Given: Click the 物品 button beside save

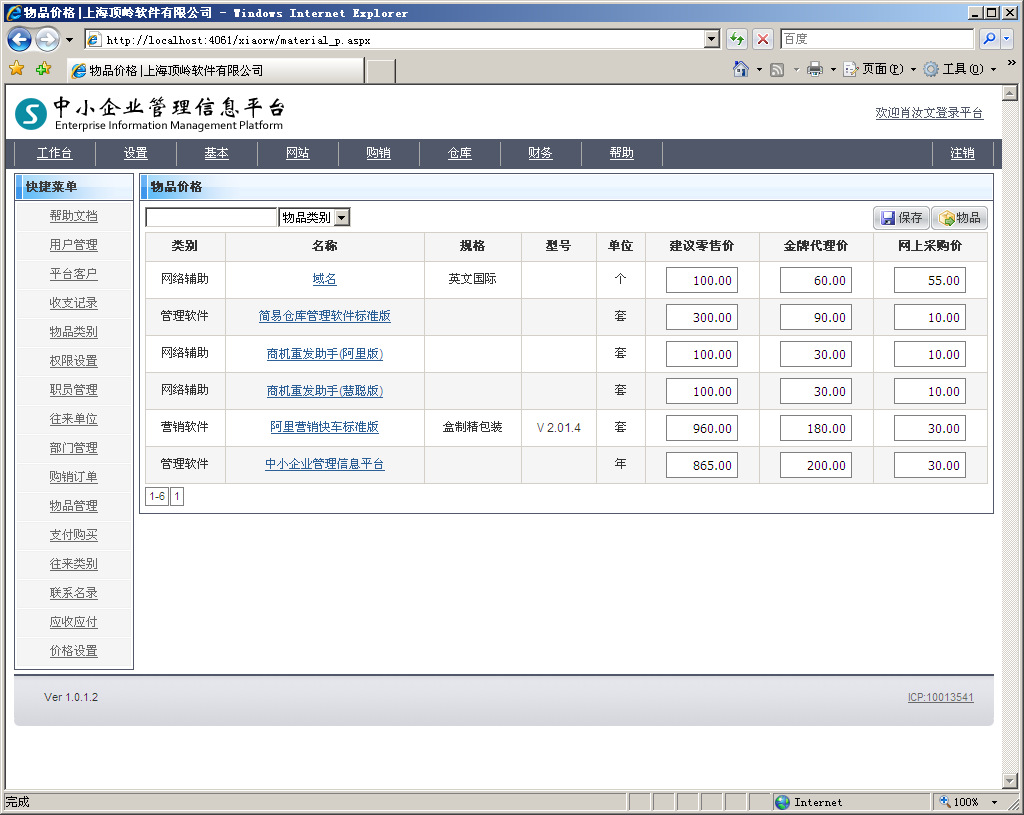Looking at the screenshot, I should (959, 218).
